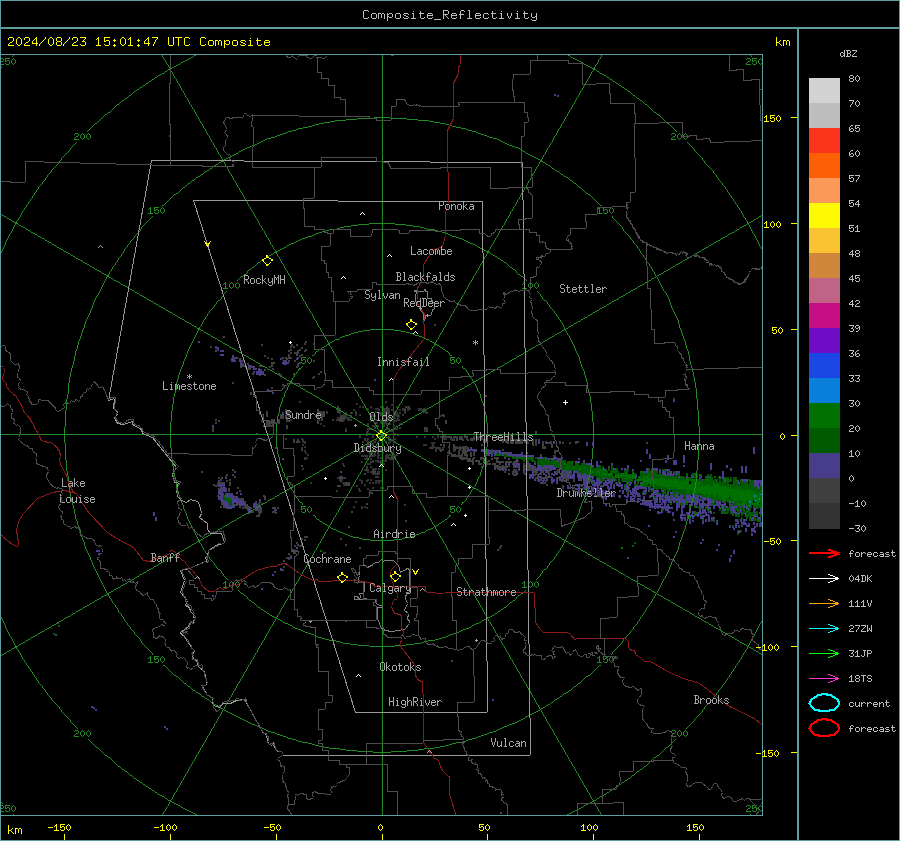
Task: Click the red 60 dBZ color swatch
Action: click(824, 141)
